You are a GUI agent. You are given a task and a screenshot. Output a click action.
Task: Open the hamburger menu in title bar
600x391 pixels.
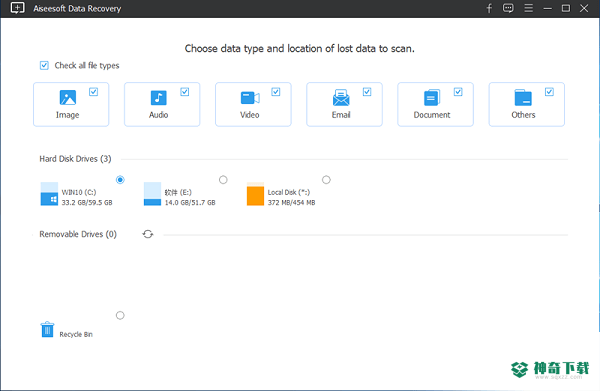pos(528,8)
